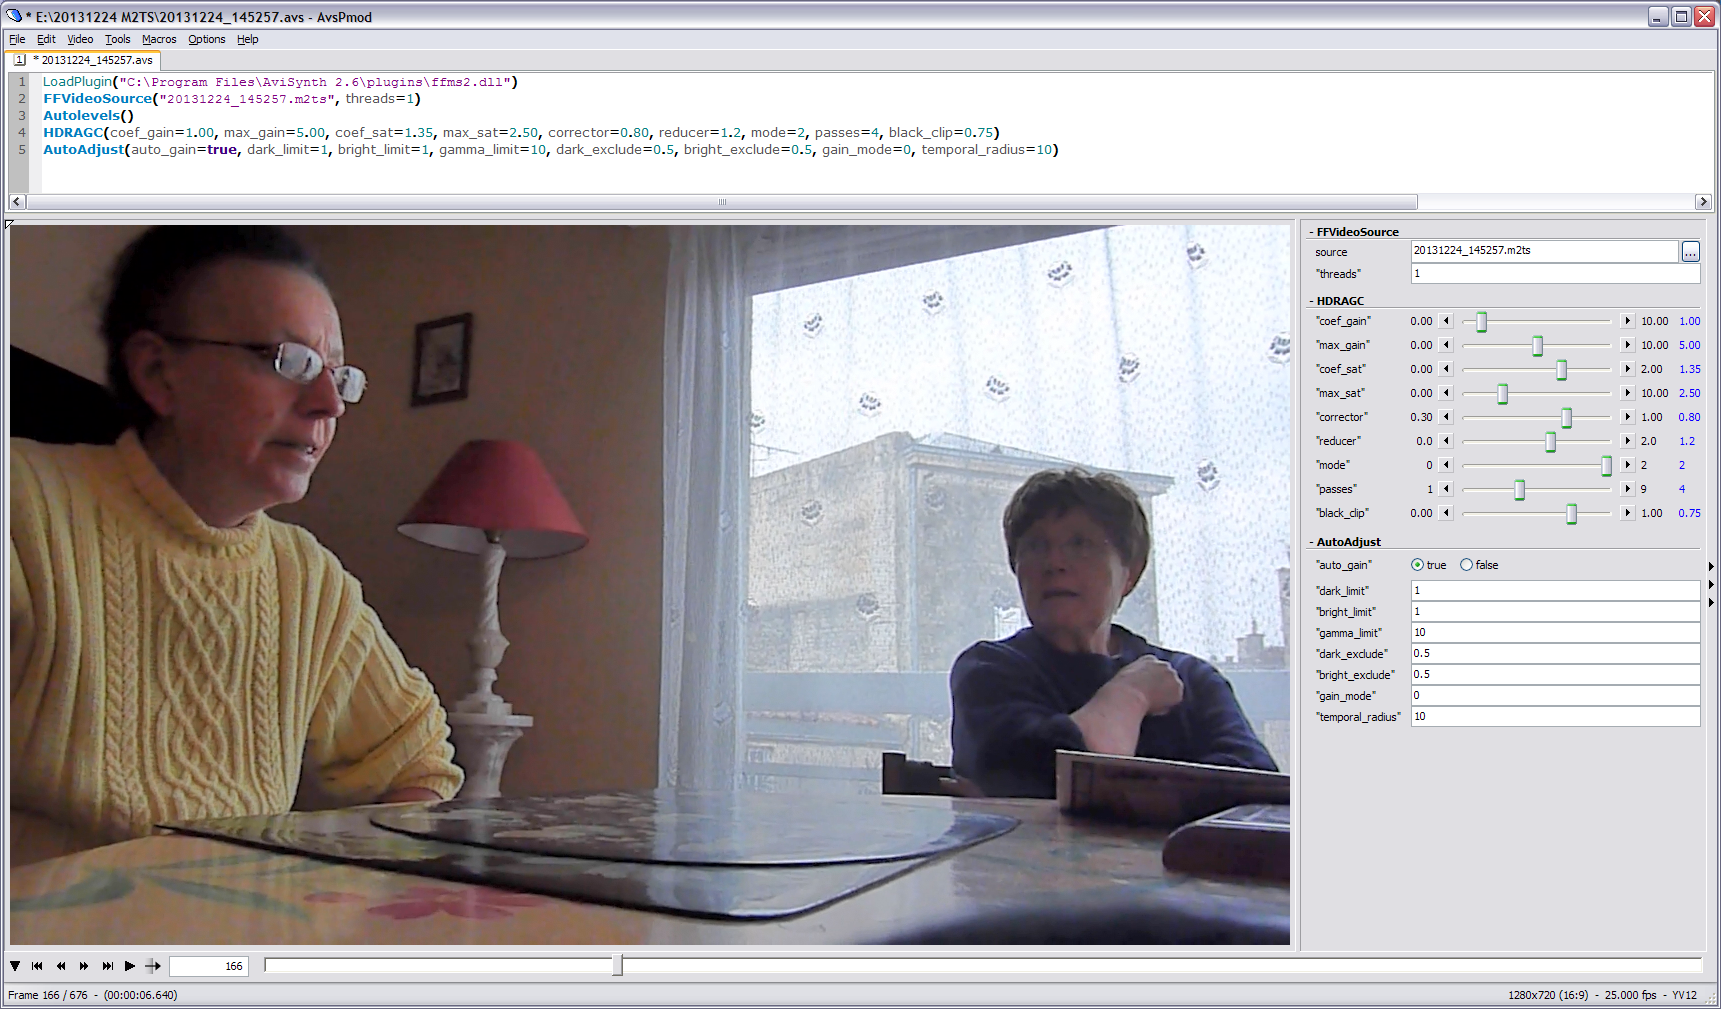Decrease coef_sat with its left arrow
The image size is (1721, 1009).
tap(1446, 369)
